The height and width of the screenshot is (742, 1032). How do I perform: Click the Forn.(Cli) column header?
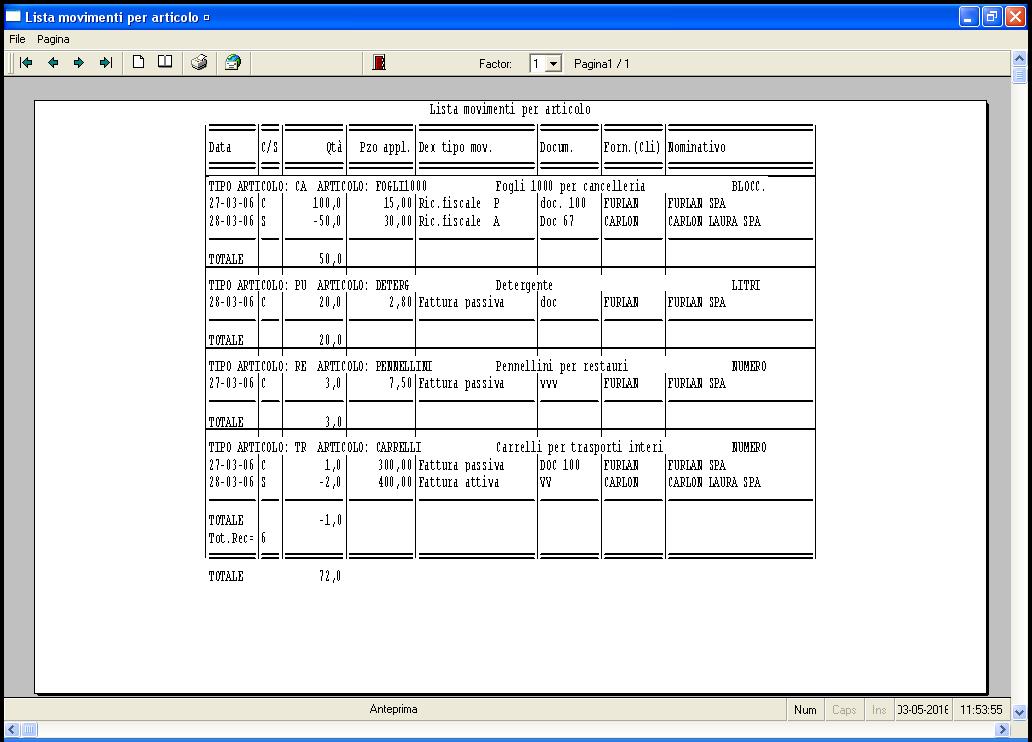tap(632, 147)
